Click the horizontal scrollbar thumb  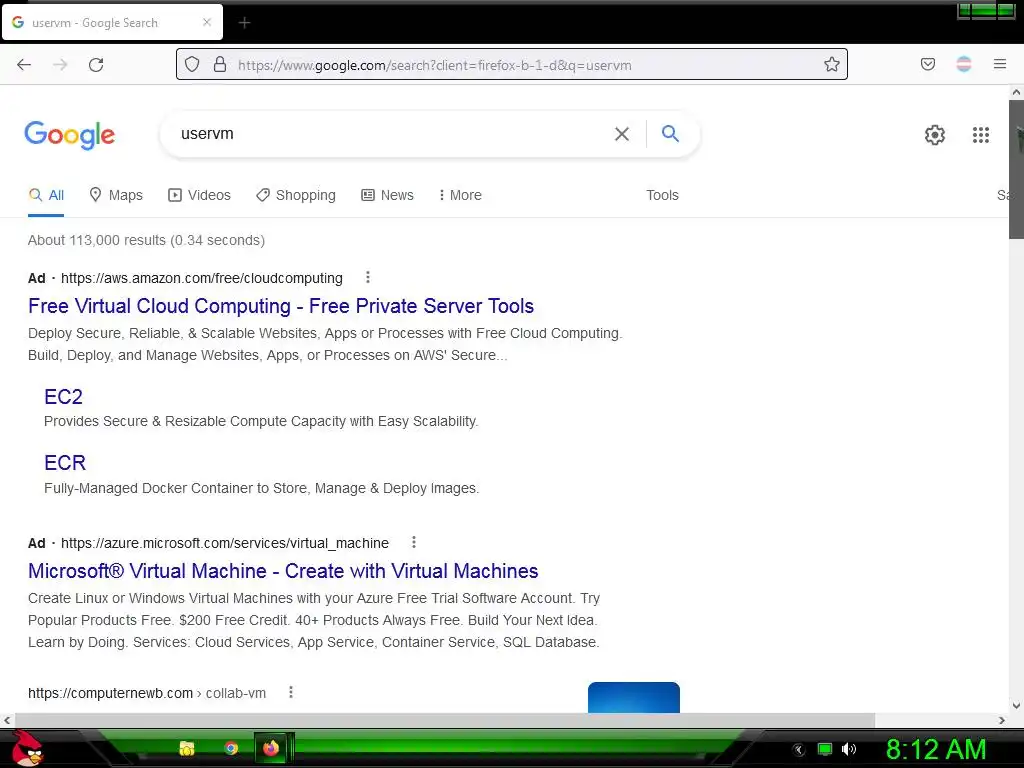point(444,720)
